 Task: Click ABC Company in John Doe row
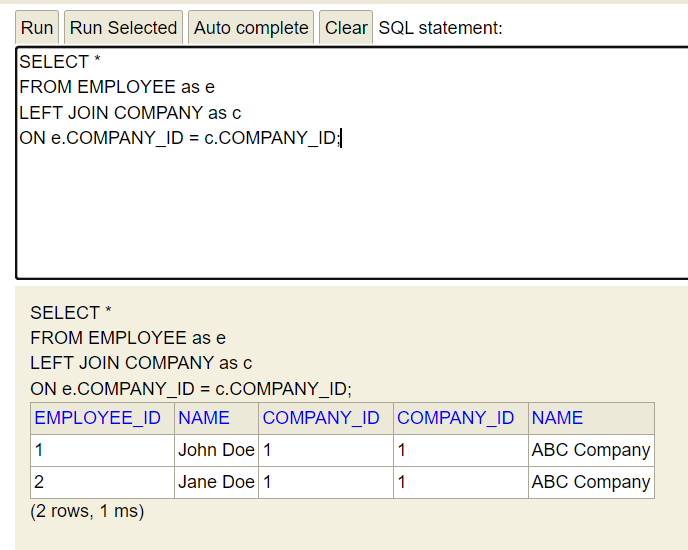click(x=591, y=450)
